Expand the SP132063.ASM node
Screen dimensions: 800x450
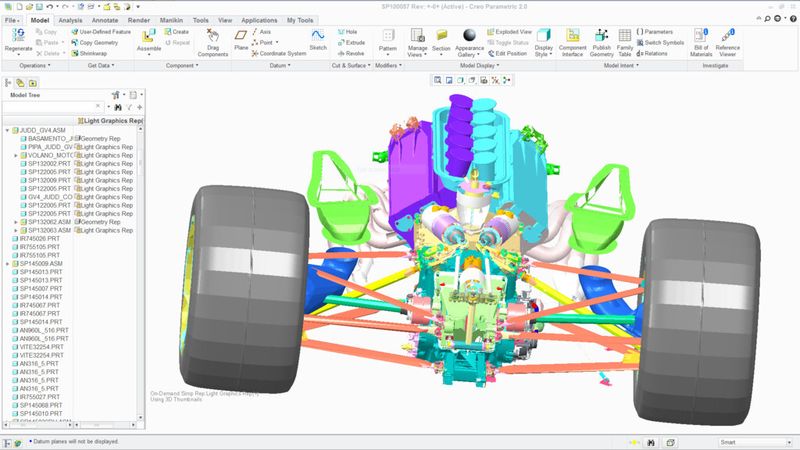click(x=16, y=231)
